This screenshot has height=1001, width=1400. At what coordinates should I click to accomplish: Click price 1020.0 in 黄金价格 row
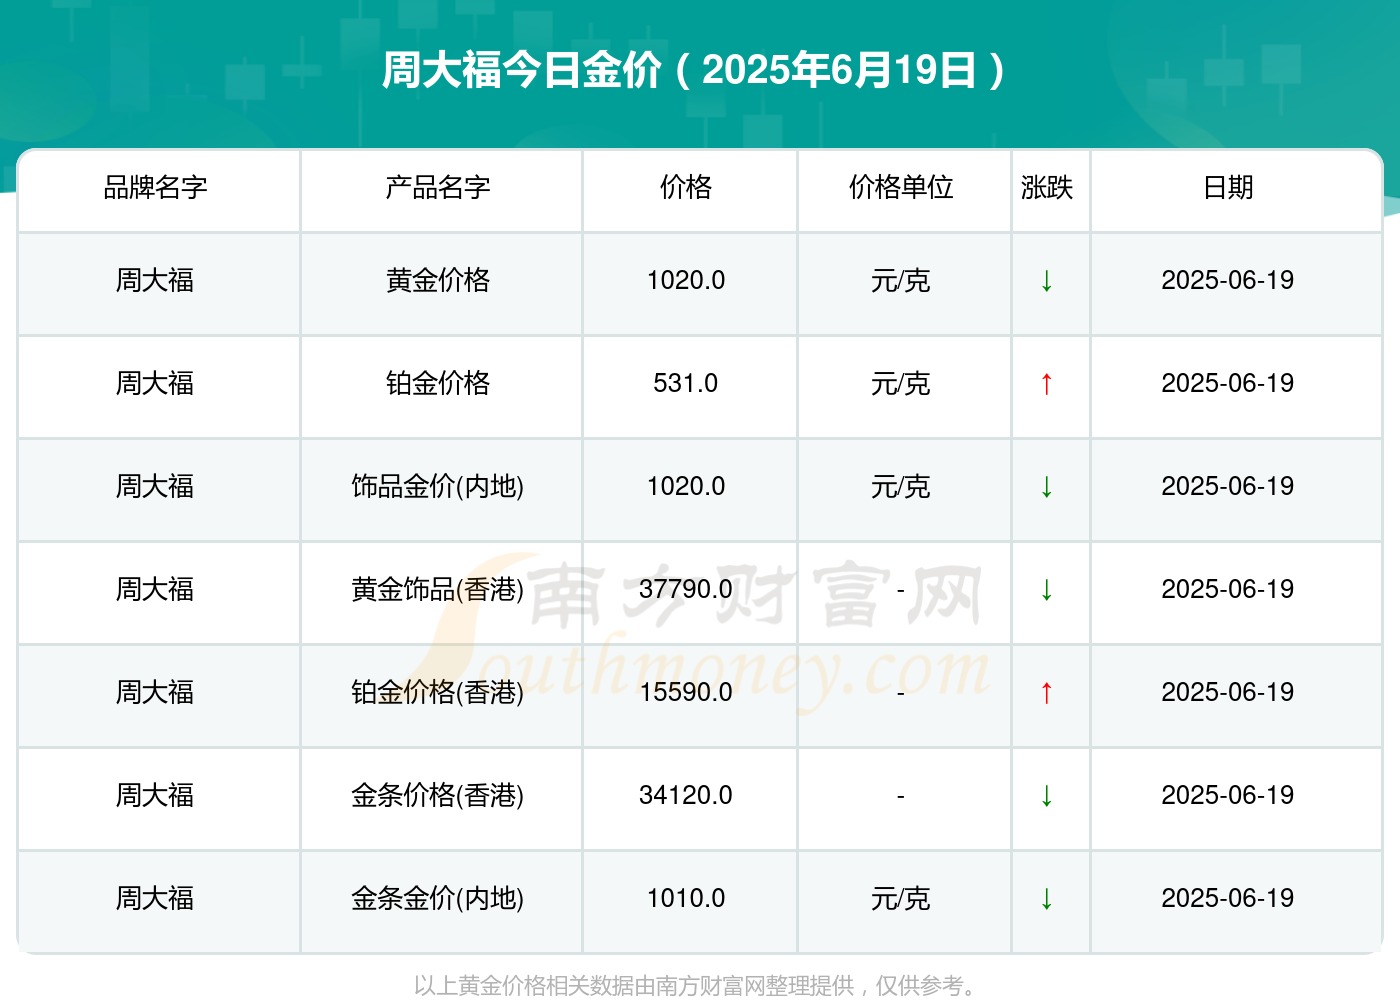pyautogui.click(x=686, y=280)
